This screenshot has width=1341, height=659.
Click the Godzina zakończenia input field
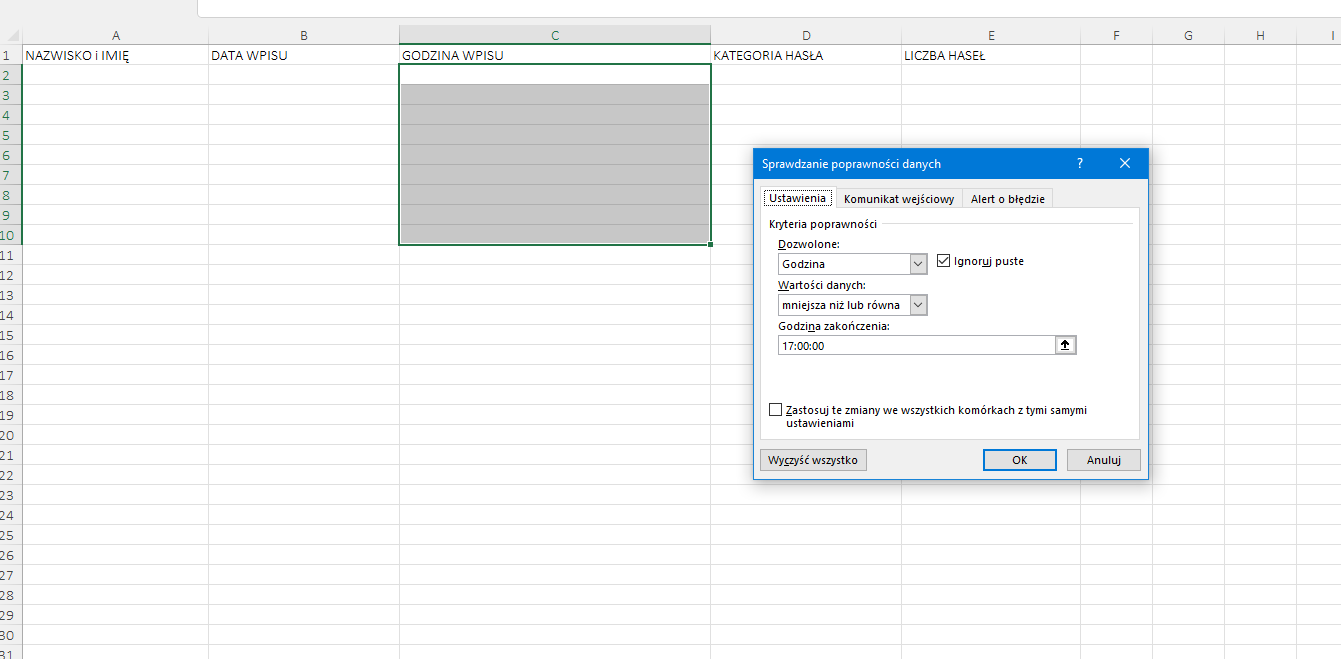[x=915, y=345]
